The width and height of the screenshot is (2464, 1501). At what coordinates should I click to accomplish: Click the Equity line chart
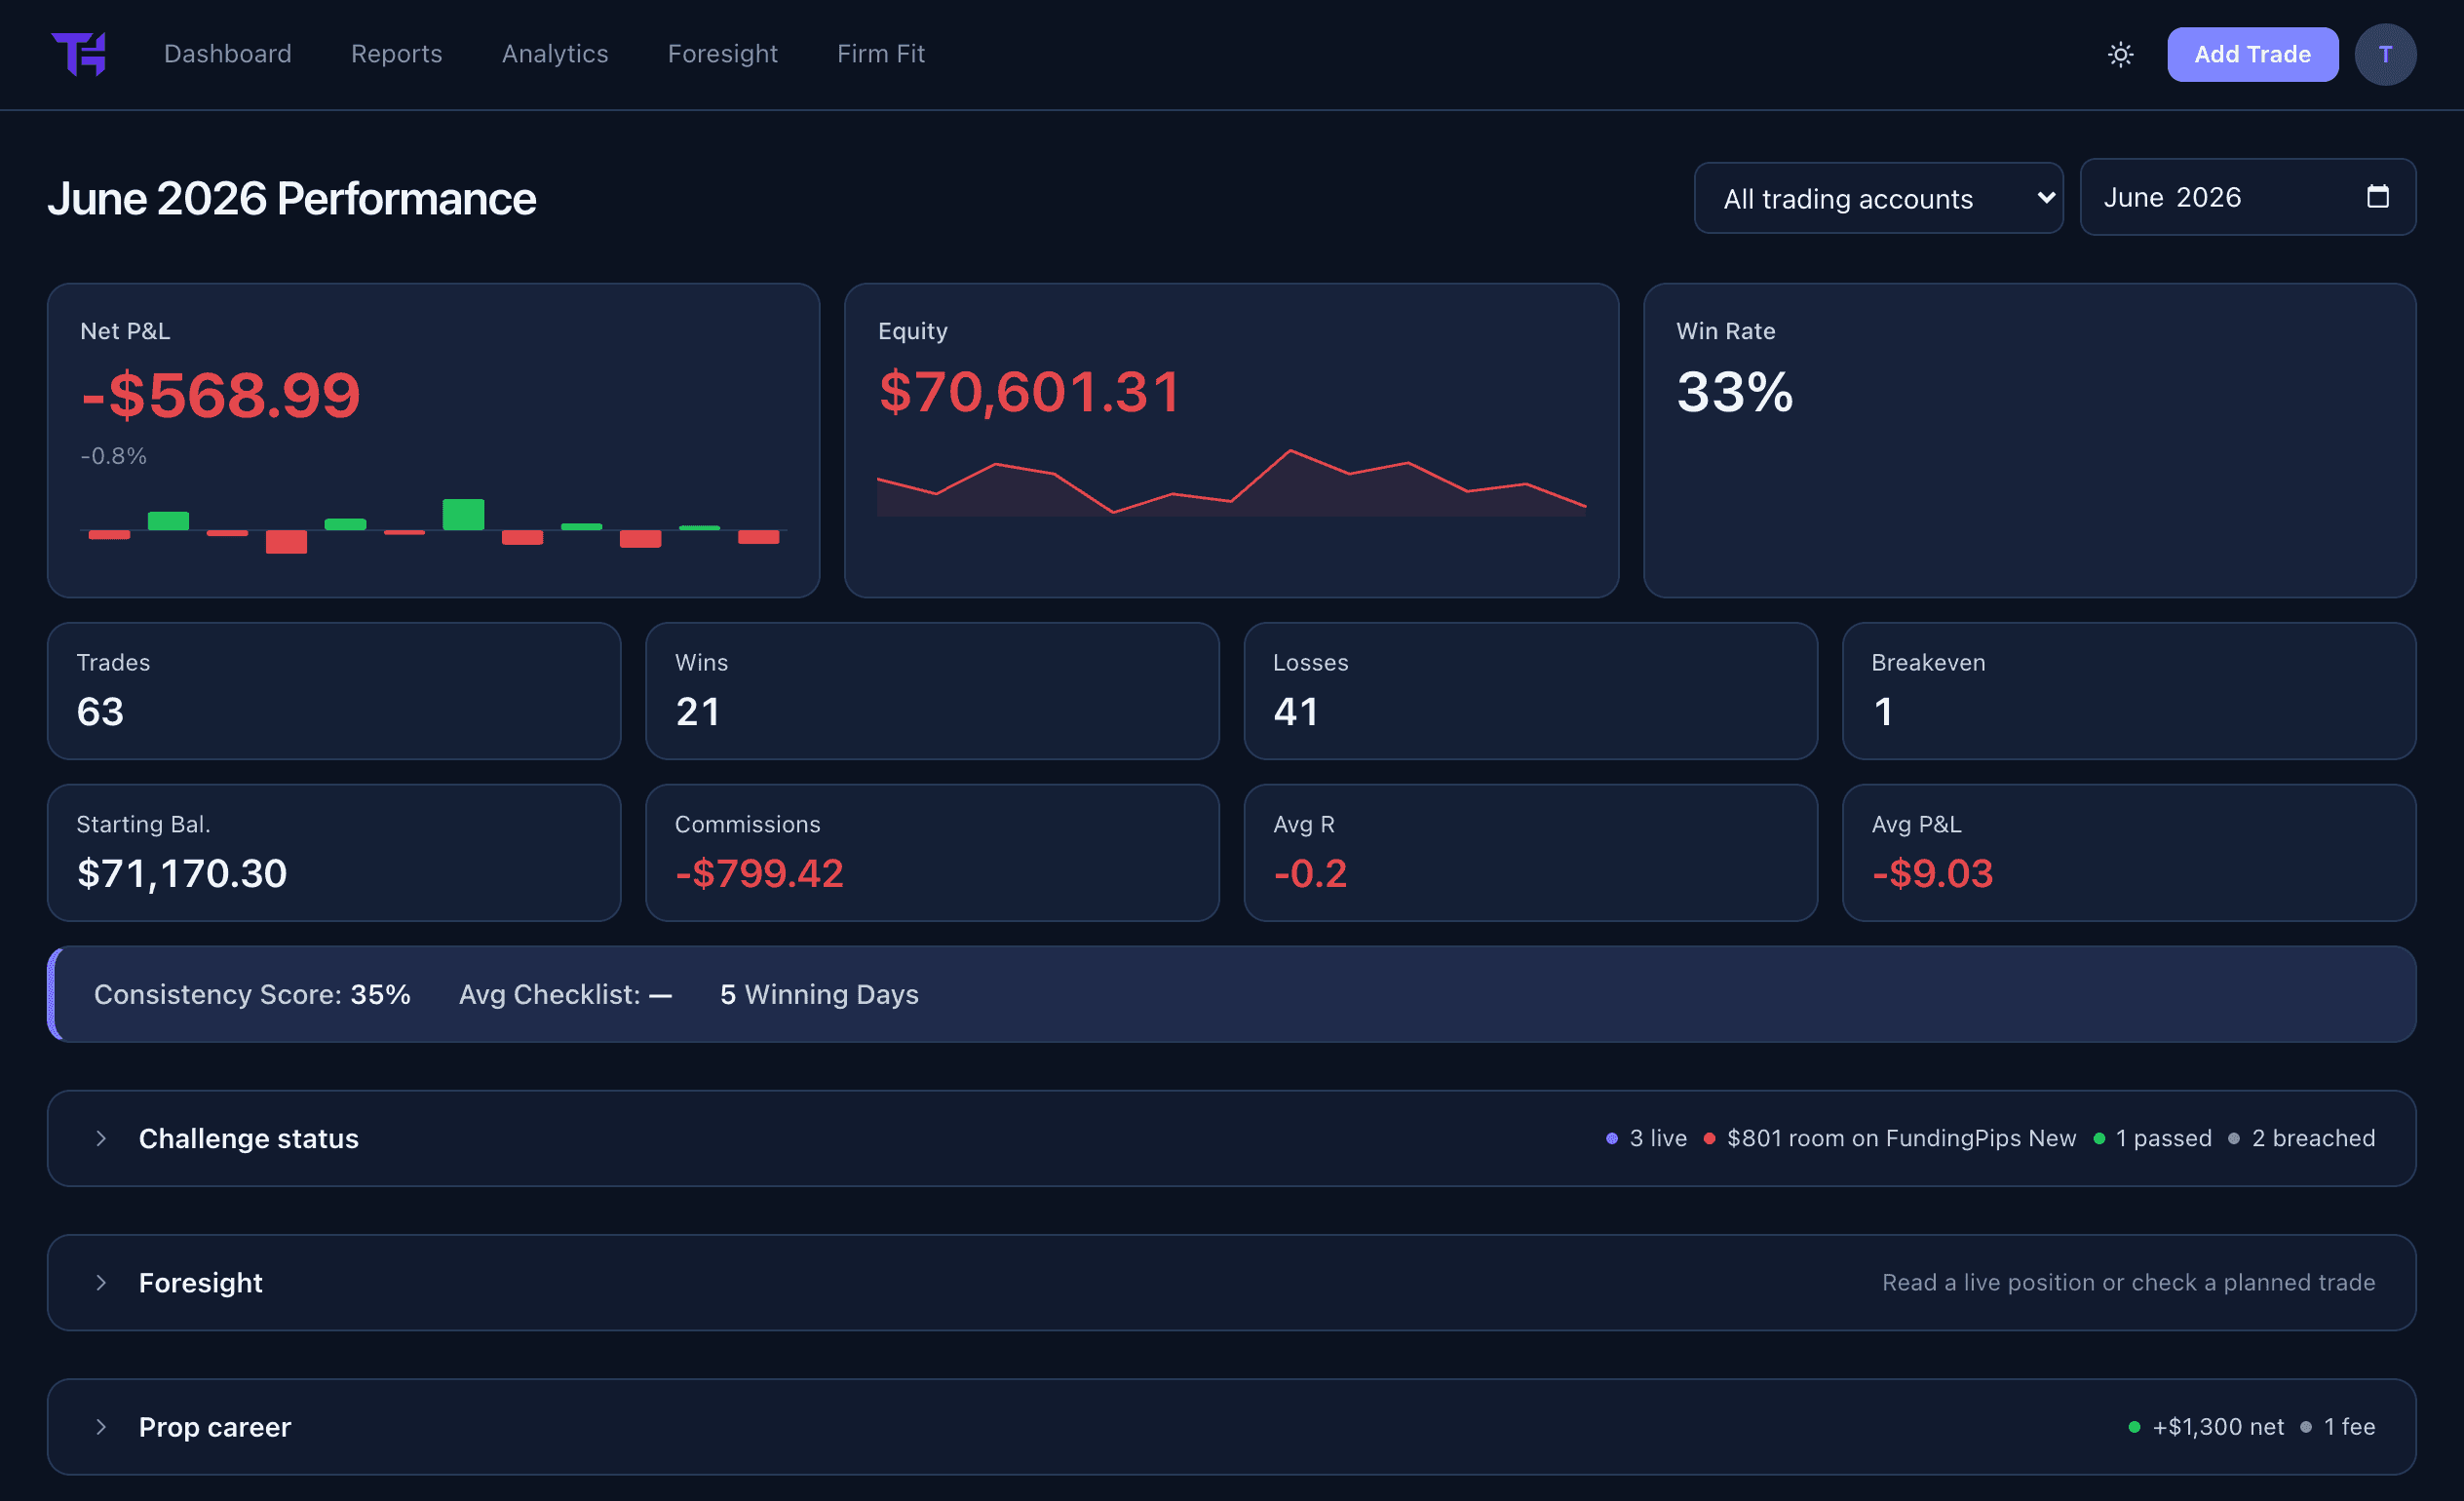pos(1231,483)
